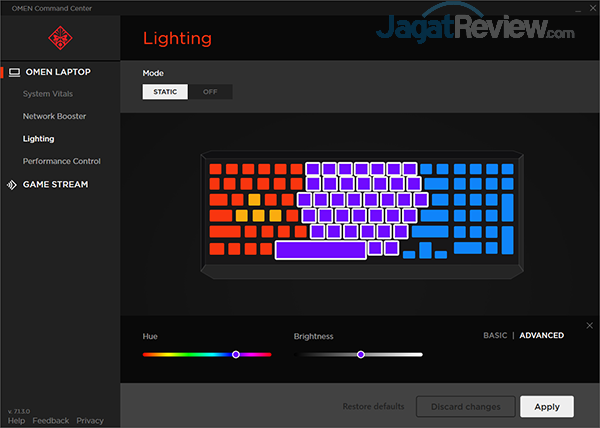Click the Hue slider handle
600x428 pixels.
[236, 354]
